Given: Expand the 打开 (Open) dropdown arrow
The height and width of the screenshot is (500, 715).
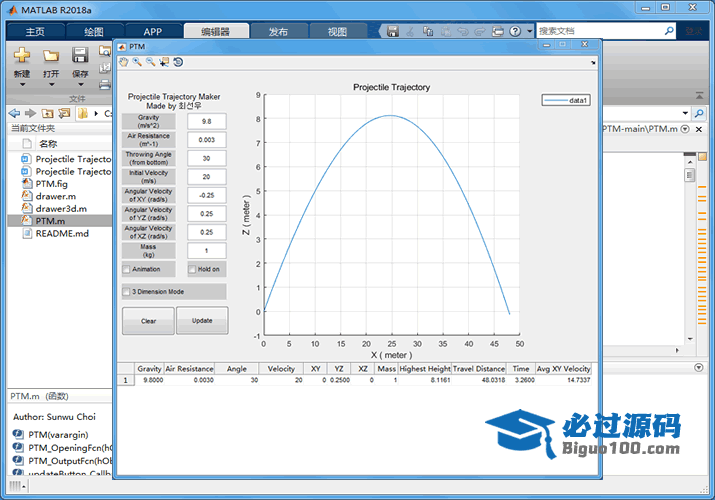Looking at the screenshot, I should [x=50, y=83].
